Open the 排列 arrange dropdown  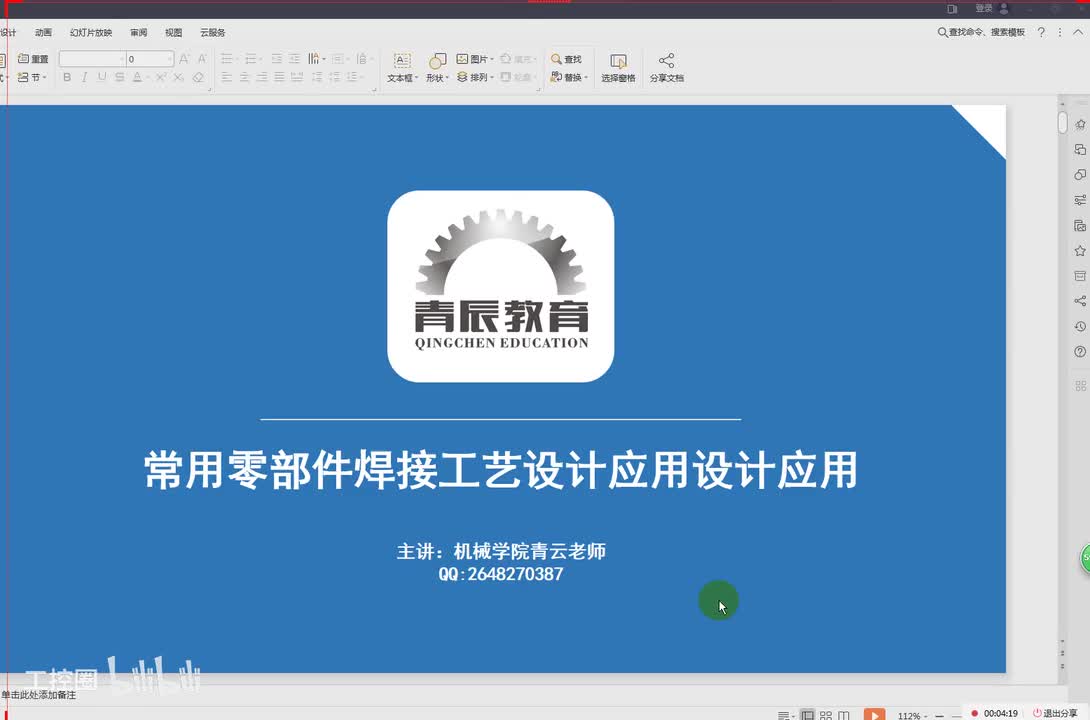pos(475,77)
